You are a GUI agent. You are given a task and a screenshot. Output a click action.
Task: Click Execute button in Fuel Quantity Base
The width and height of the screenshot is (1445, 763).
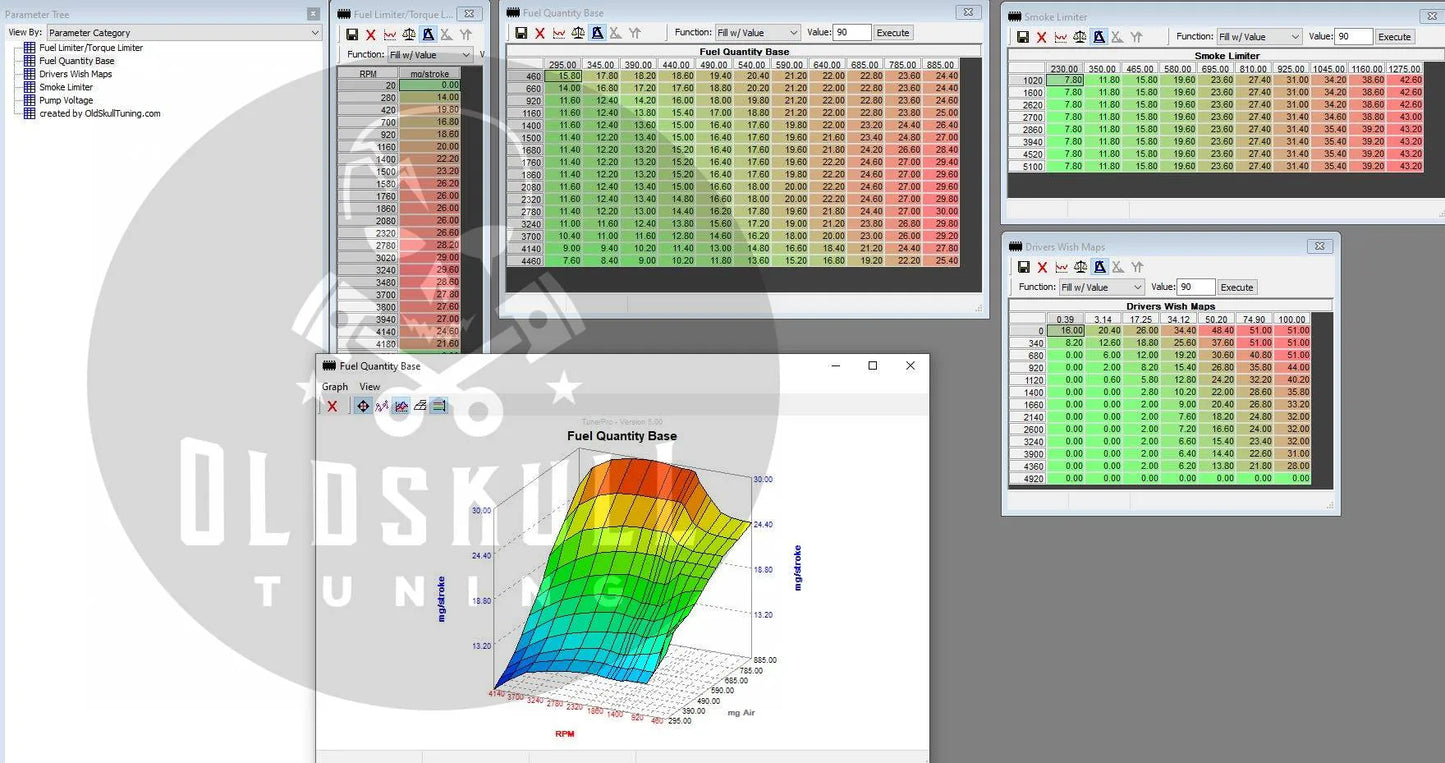[893, 33]
